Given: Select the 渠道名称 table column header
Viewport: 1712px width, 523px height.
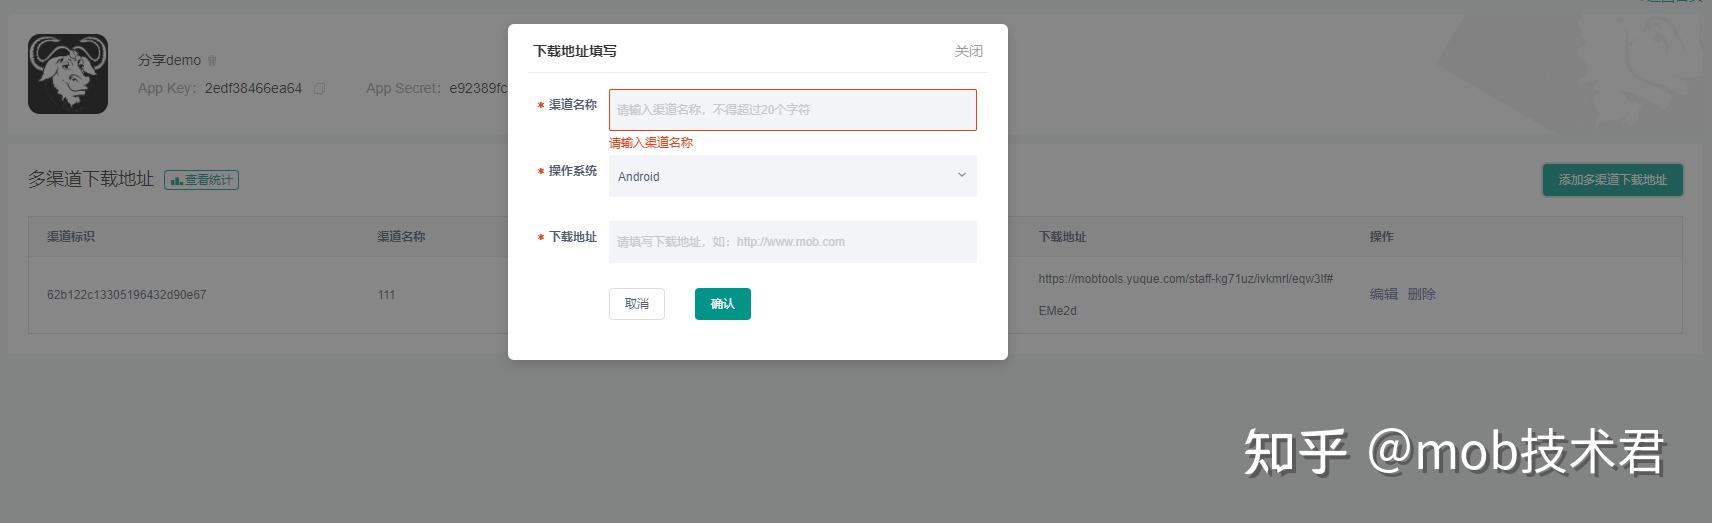Looking at the screenshot, I should tap(401, 237).
